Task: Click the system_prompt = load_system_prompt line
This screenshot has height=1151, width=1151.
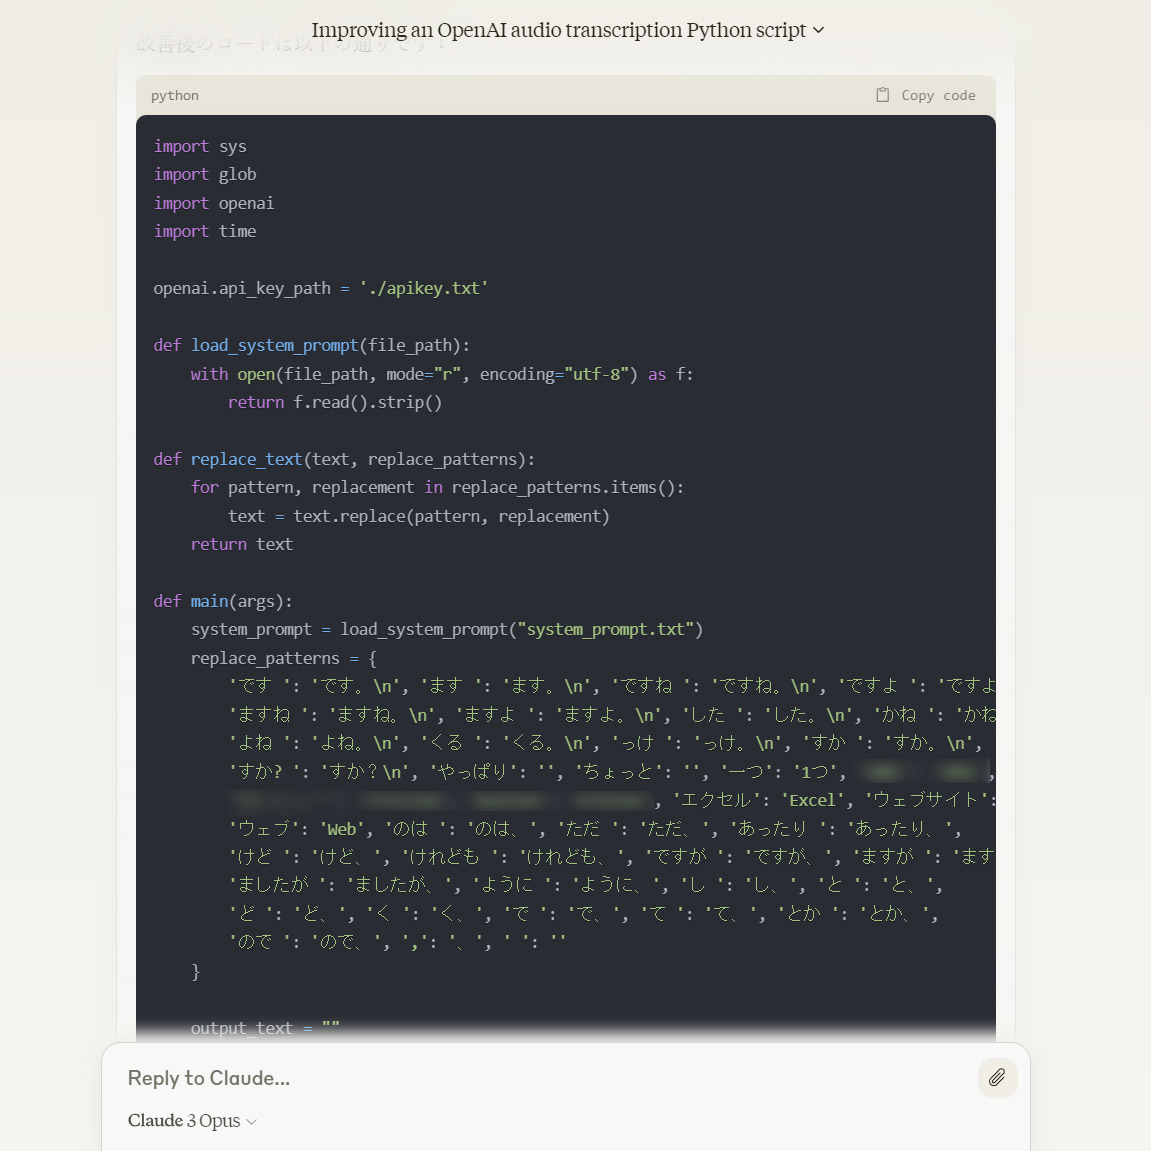Action: (447, 630)
